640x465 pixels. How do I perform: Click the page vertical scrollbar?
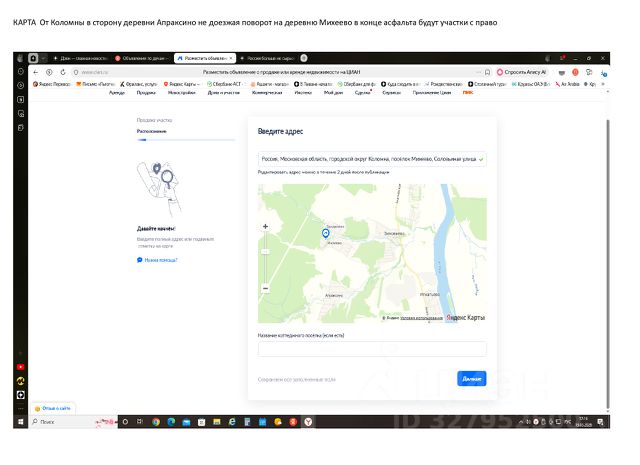tap(608, 265)
